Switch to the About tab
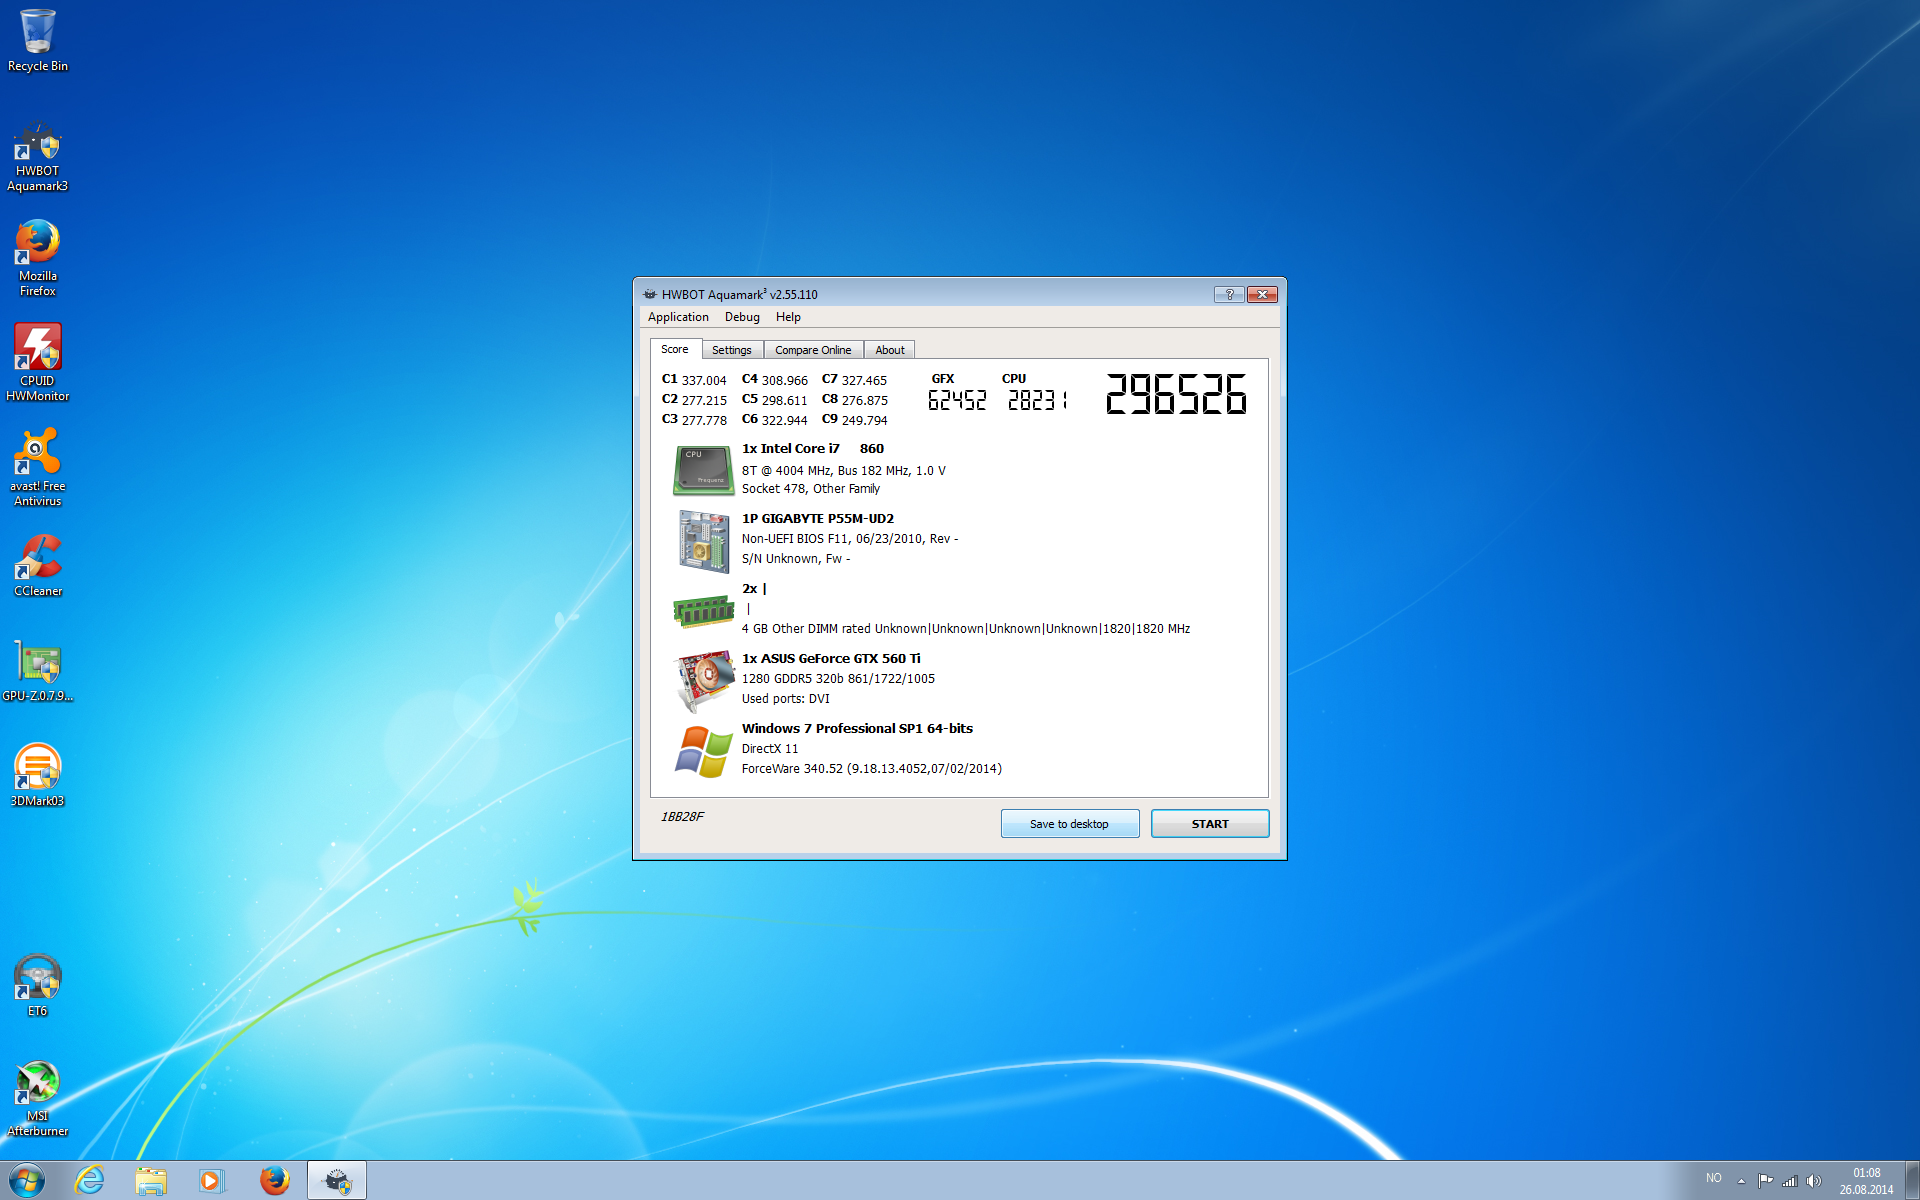The image size is (1920, 1200). pos(890,350)
